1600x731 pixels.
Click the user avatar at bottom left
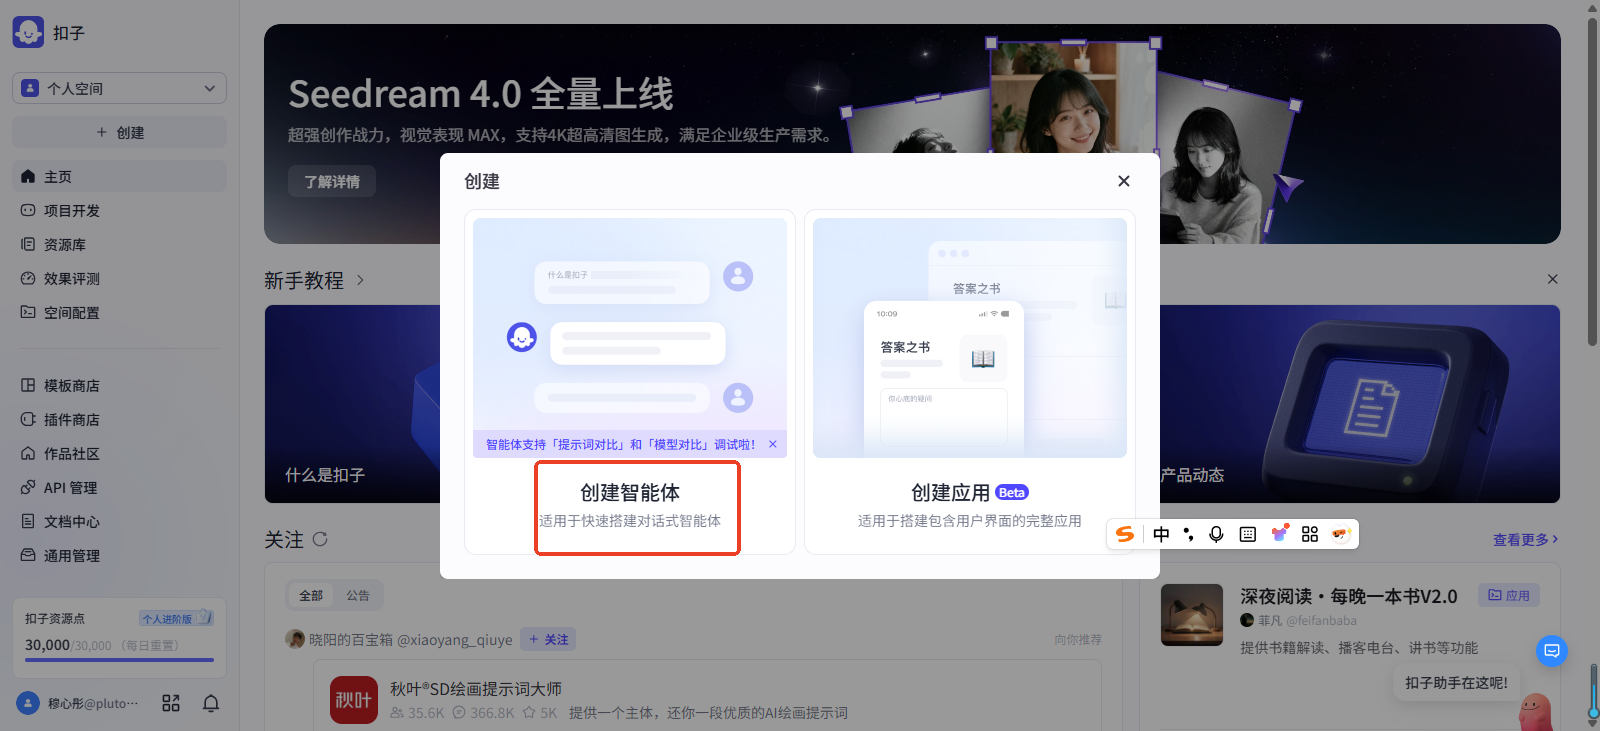pyautogui.click(x=28, y=703)
